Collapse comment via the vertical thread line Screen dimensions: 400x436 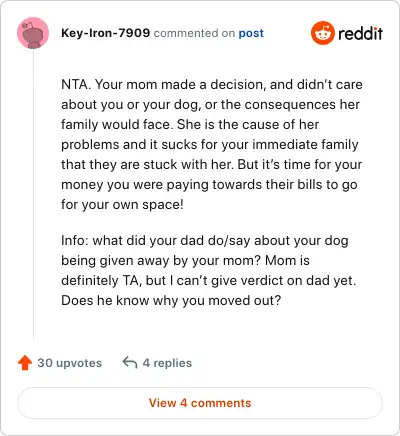coord(33,194)
